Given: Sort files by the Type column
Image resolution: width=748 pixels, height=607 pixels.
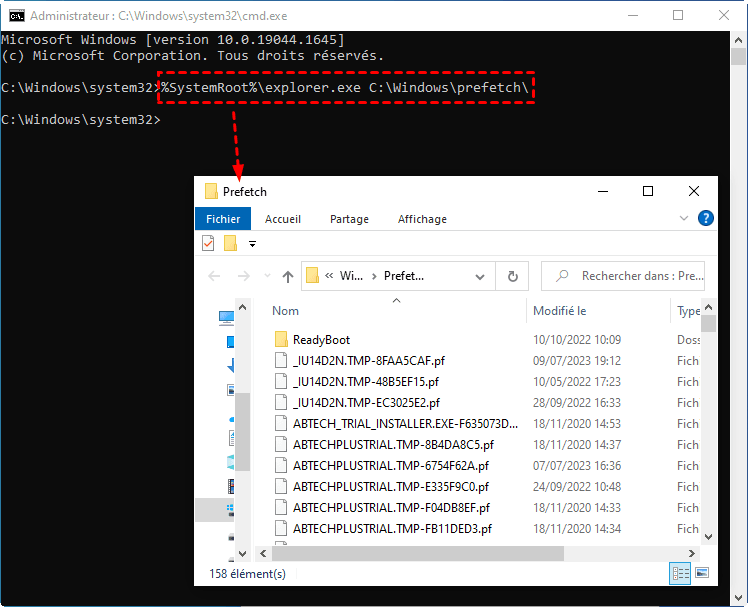Looking at the screenshot, I should click(x=688, y=311).
